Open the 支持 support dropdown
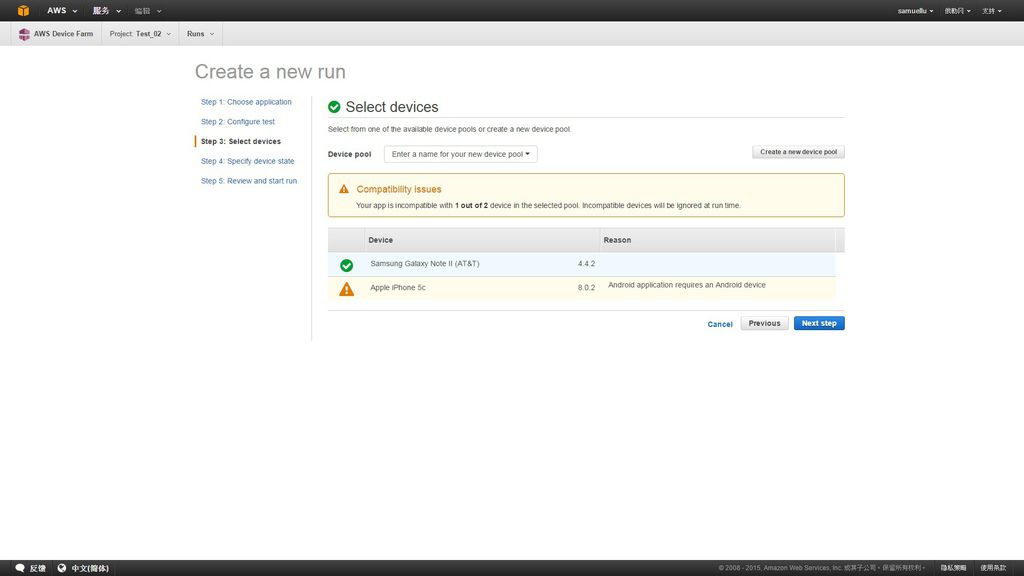The width and height of the screenshot is (1024, 576). coord(991,11)
